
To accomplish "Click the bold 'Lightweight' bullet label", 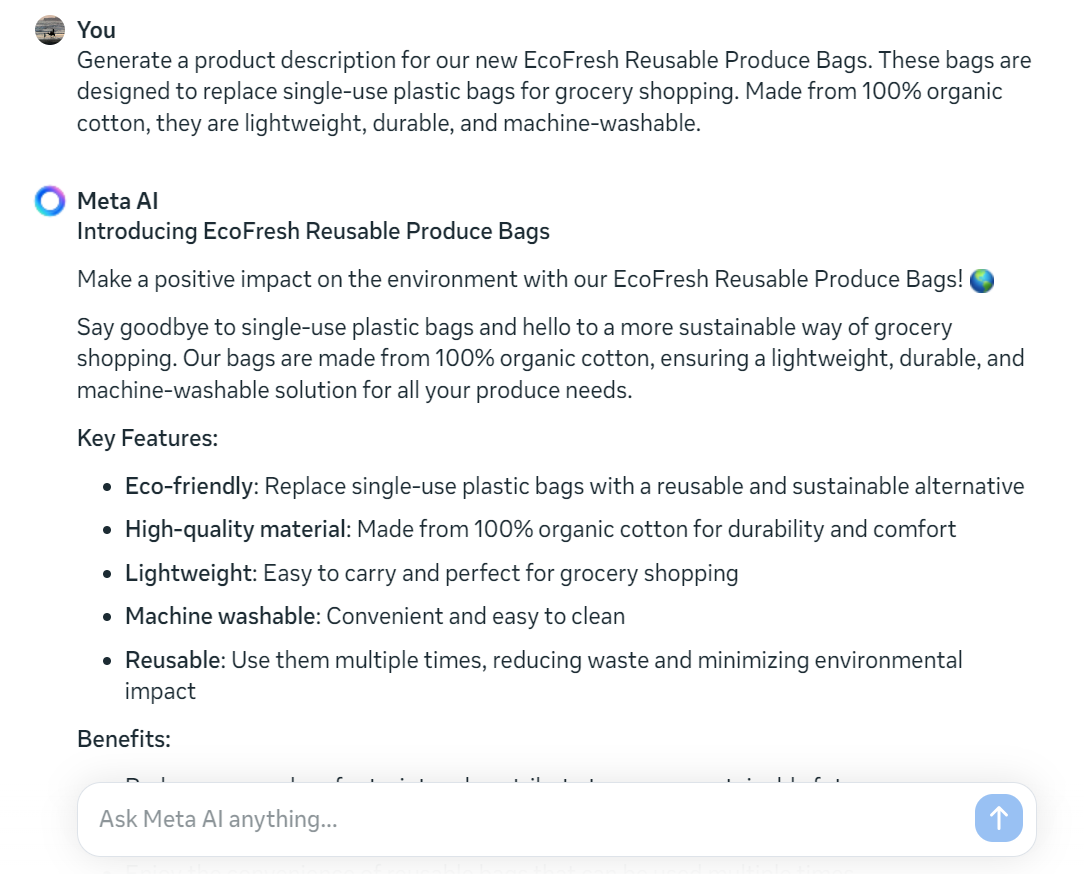I will (188, 573).
